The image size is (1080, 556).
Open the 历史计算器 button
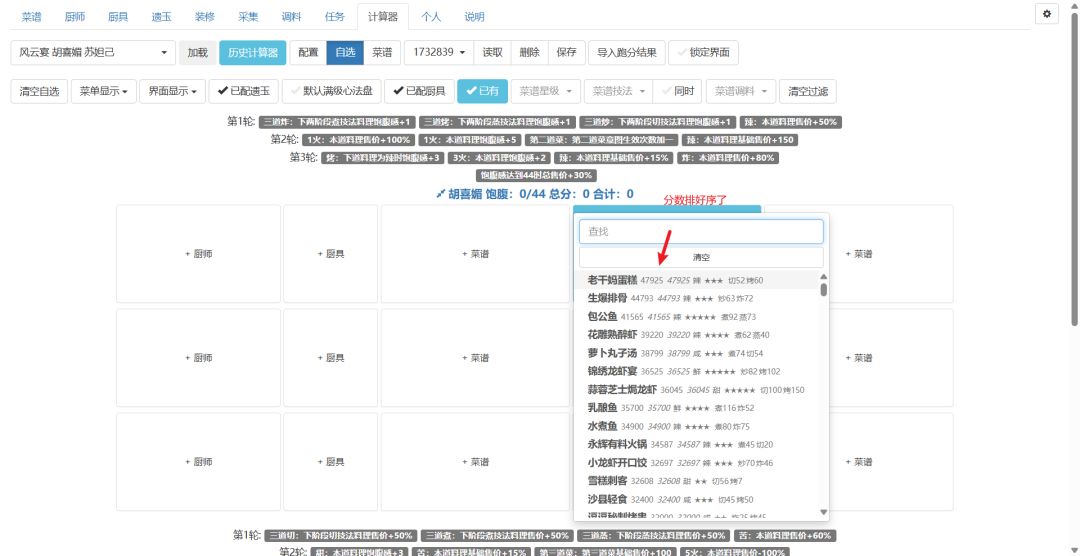253,52
